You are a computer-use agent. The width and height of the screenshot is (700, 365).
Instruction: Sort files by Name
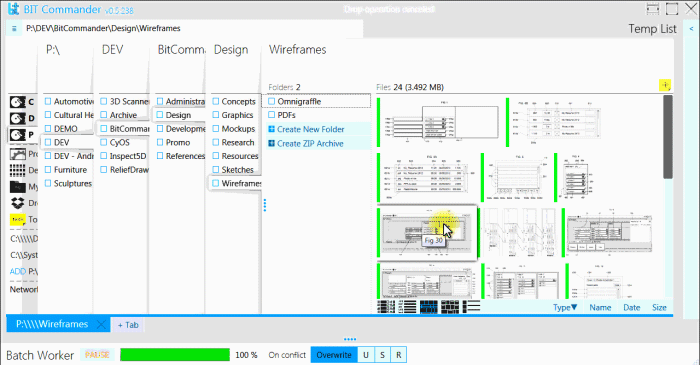coord(600,307)
